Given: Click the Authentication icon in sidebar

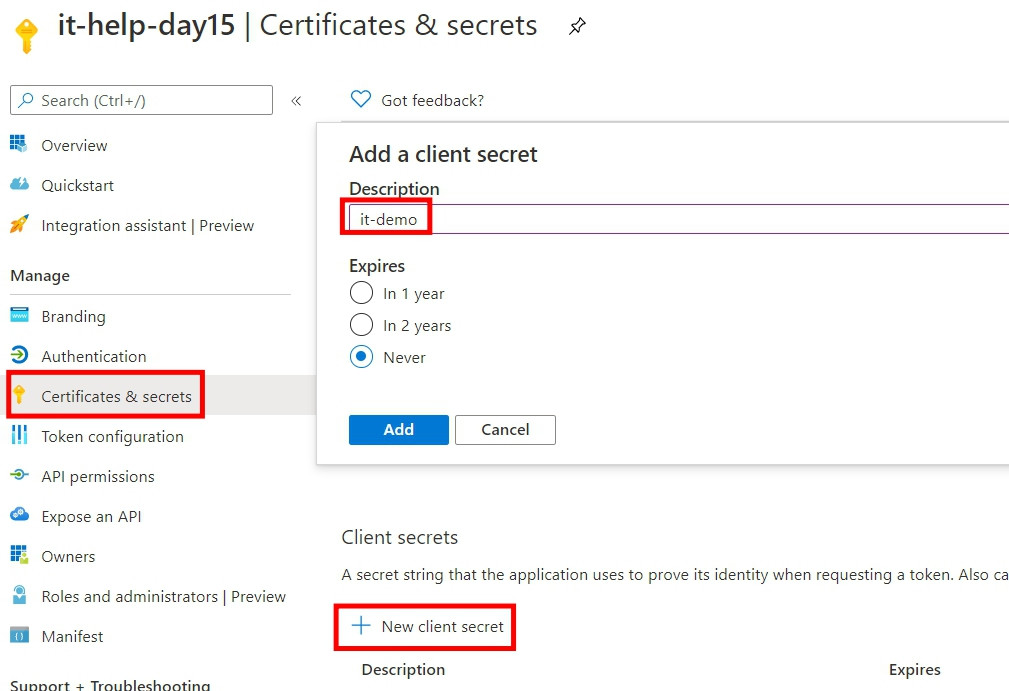Looking at the screenshot, I should pyautogui.click(x=19, y=356).
